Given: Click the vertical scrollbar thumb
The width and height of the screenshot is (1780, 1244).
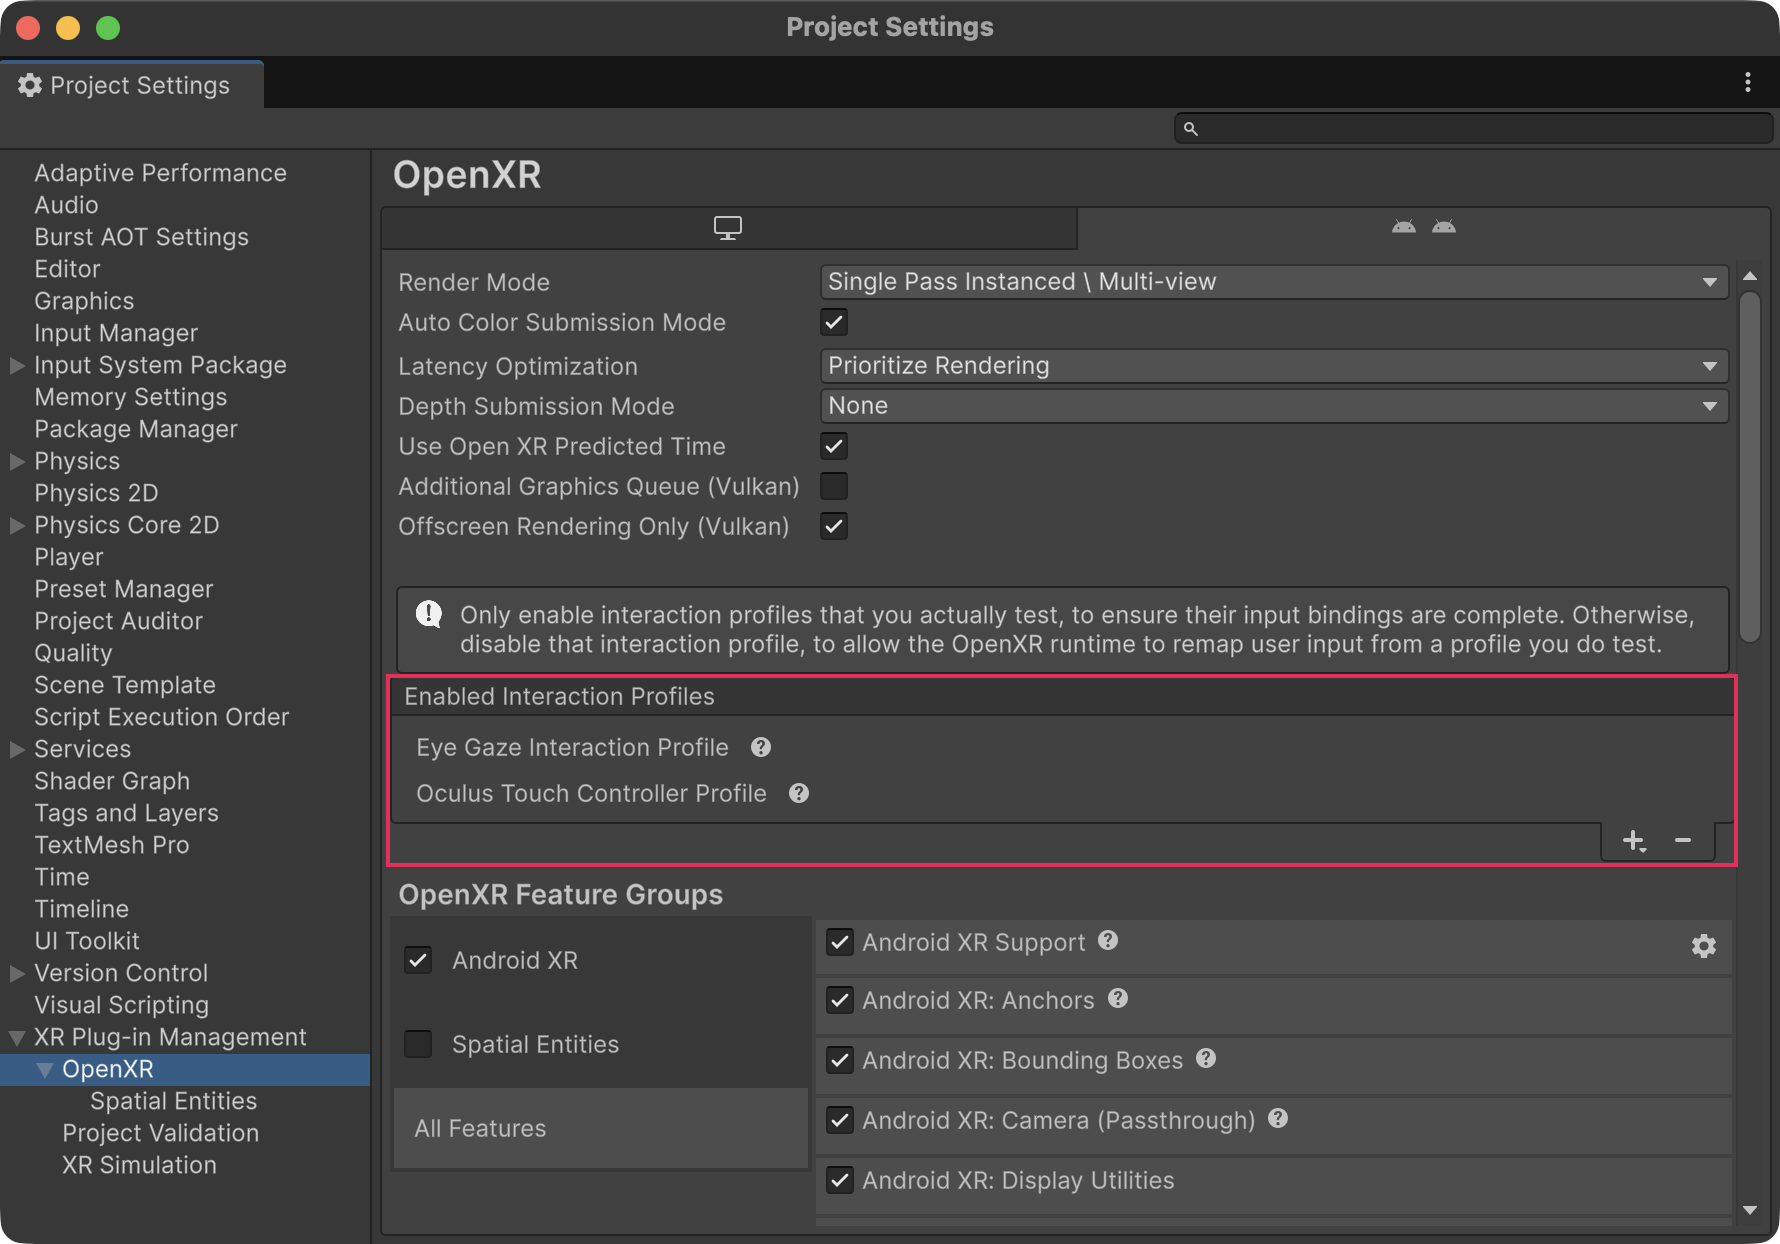Looking at the screenshot, I should 1749,466.
